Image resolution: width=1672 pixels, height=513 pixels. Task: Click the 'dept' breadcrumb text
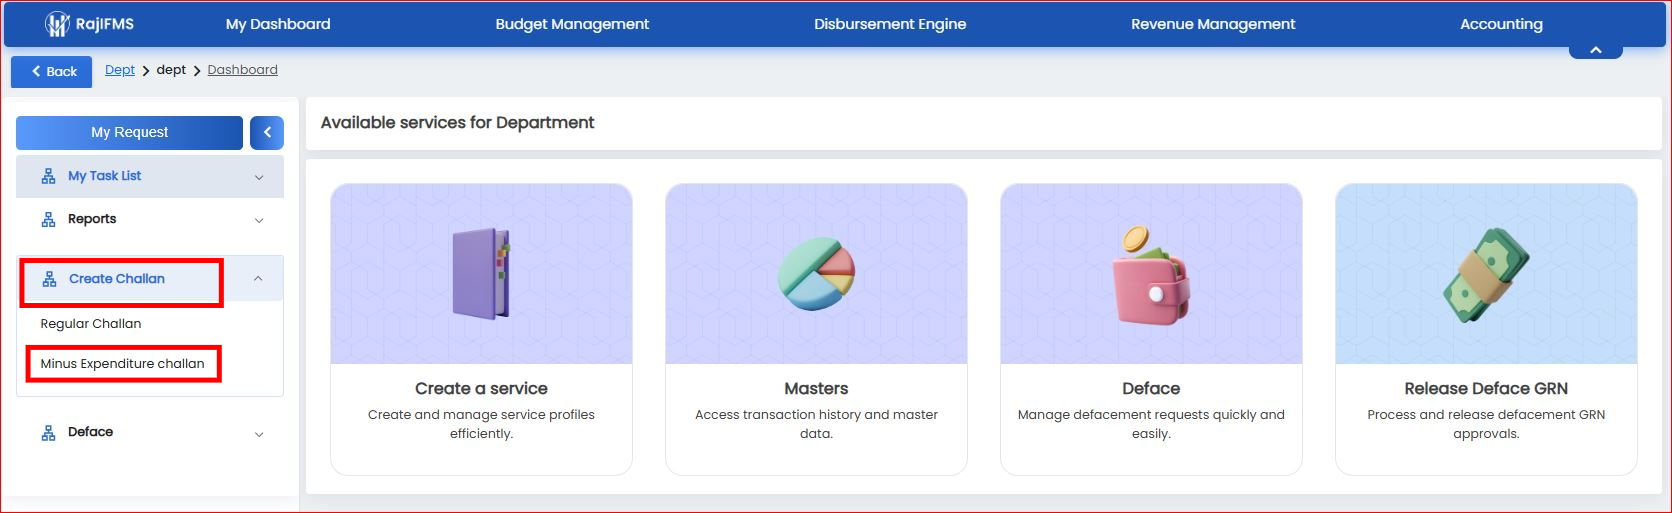tap(171, 70)
